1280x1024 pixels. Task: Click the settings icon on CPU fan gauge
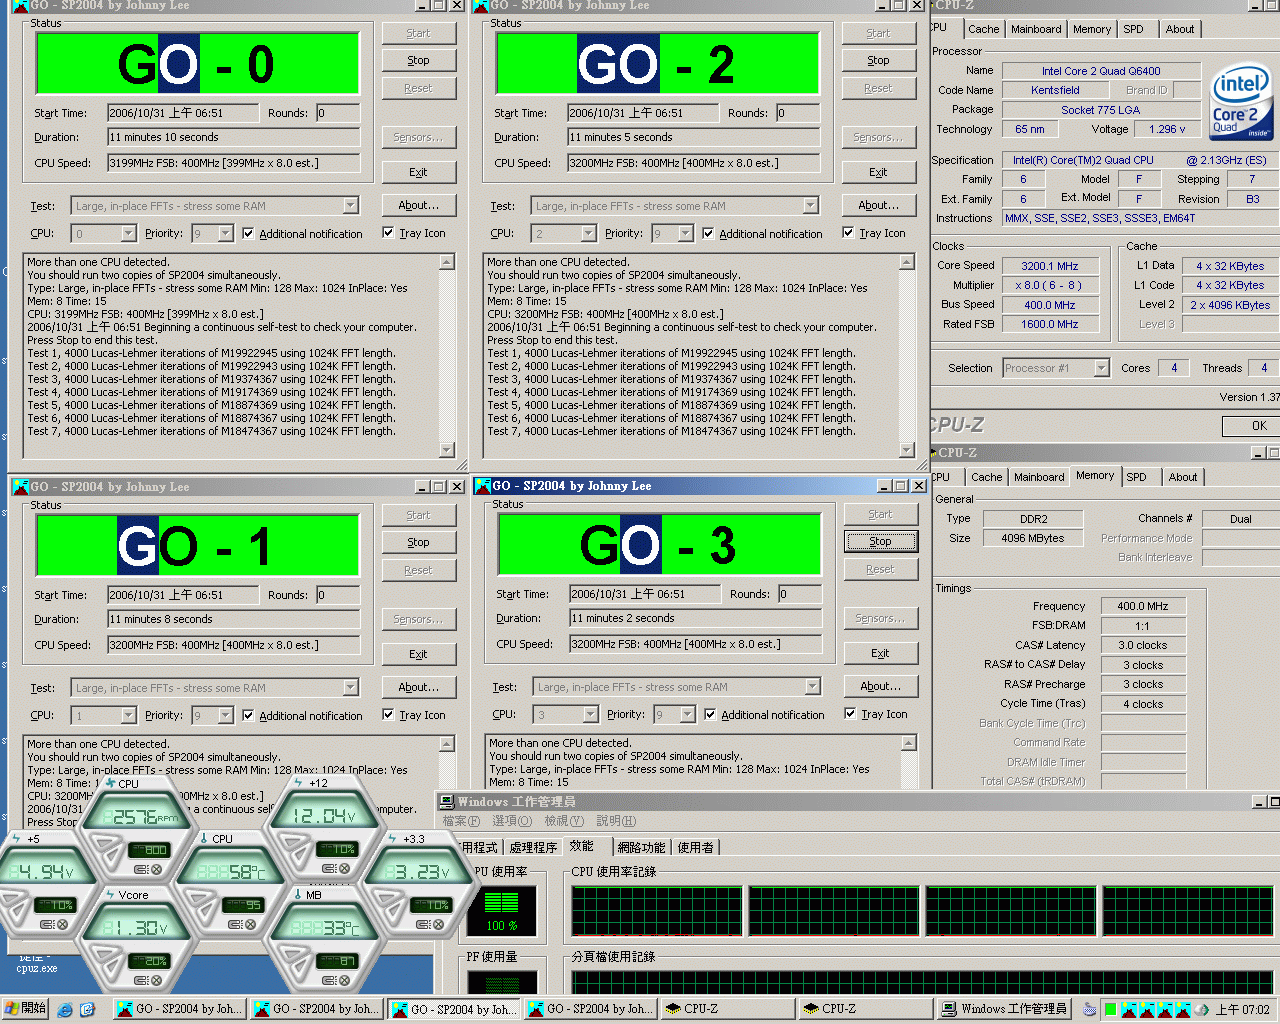[141, 869]
